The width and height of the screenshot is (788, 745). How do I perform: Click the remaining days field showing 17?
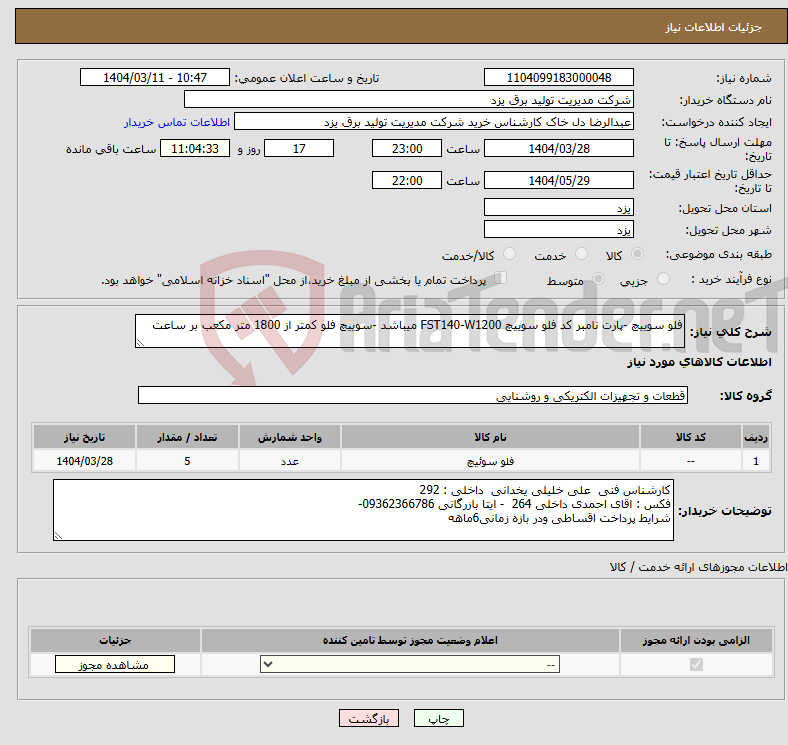pos(299,149)
